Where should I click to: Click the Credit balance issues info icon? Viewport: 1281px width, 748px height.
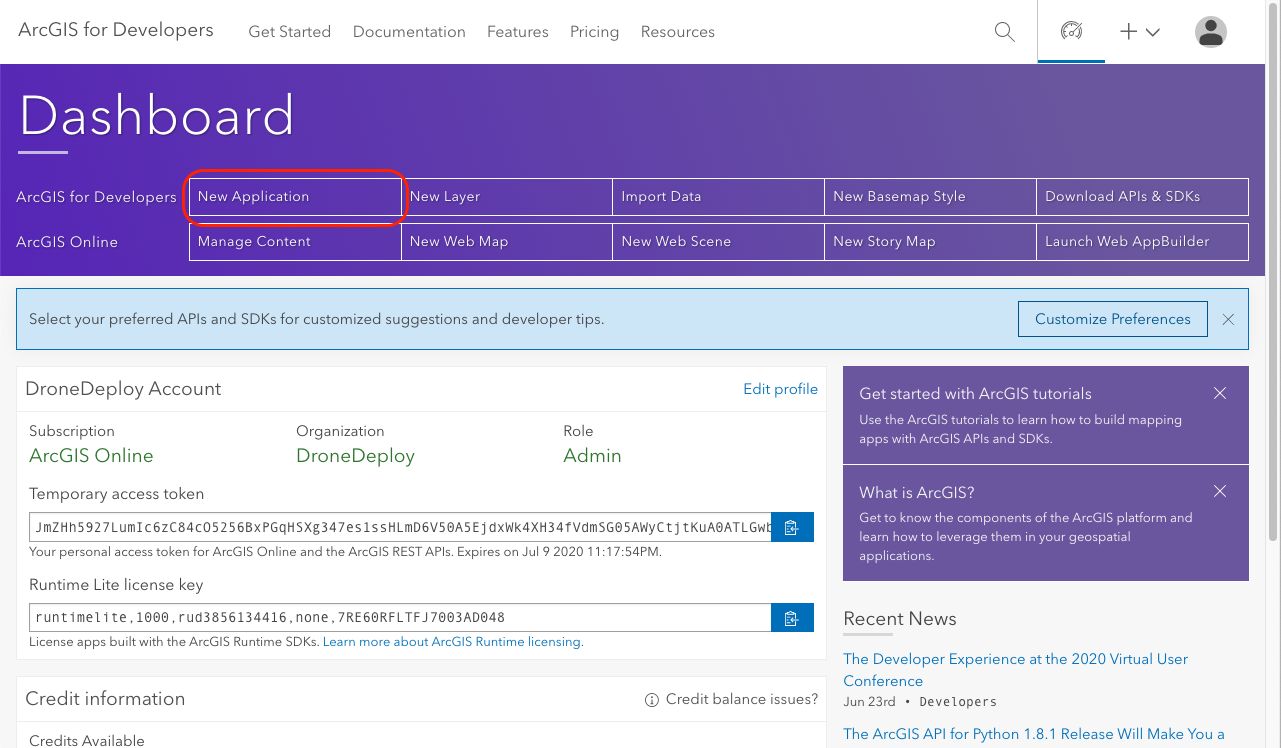click(x=652, y=700)
